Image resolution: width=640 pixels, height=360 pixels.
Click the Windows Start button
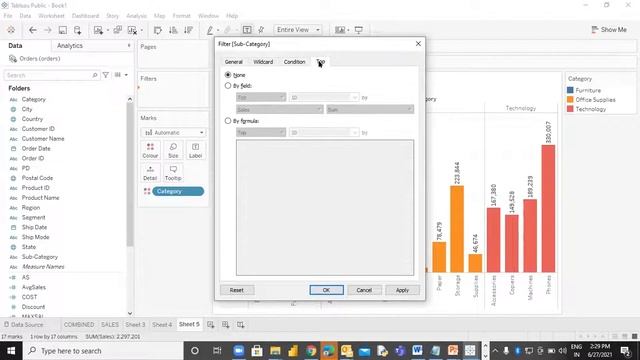pyautogui.click(x=11, y=351)
